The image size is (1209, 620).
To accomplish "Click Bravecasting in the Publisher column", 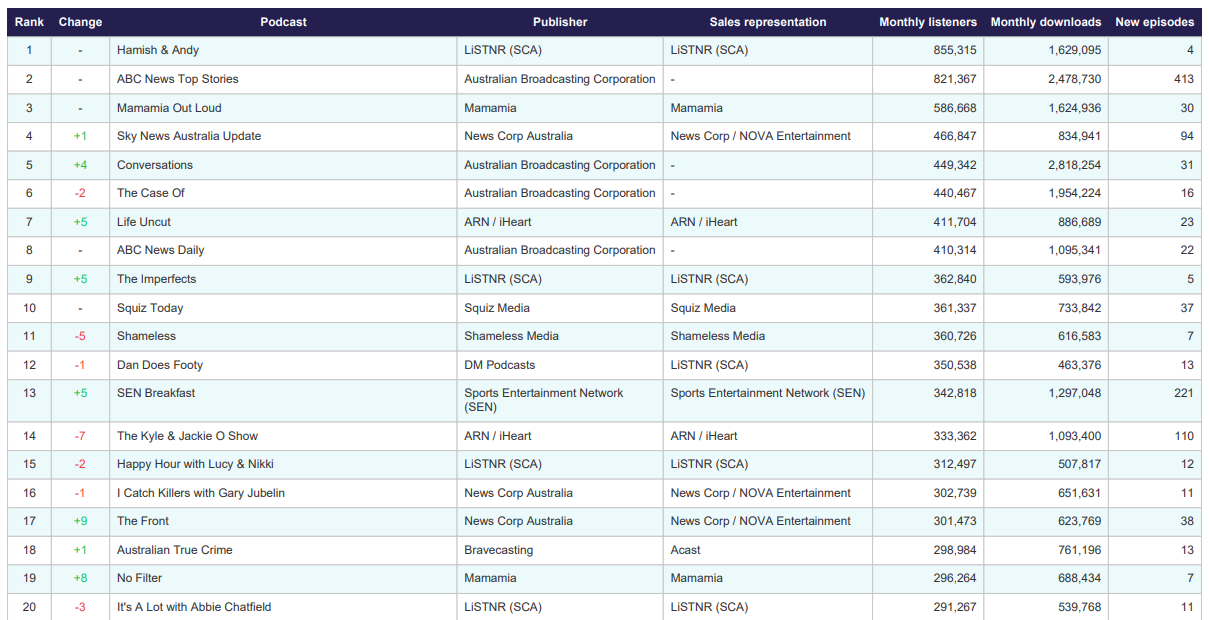I will 498,550.
